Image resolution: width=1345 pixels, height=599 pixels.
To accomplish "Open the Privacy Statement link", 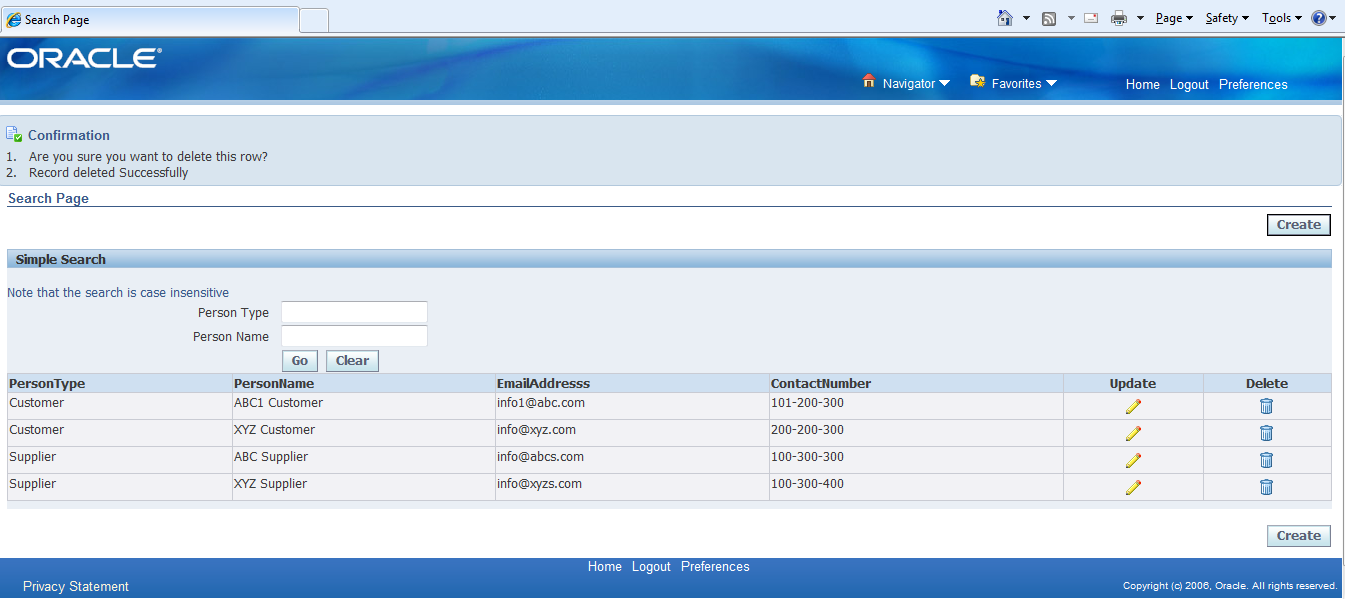I will click(x=75, y=586).
